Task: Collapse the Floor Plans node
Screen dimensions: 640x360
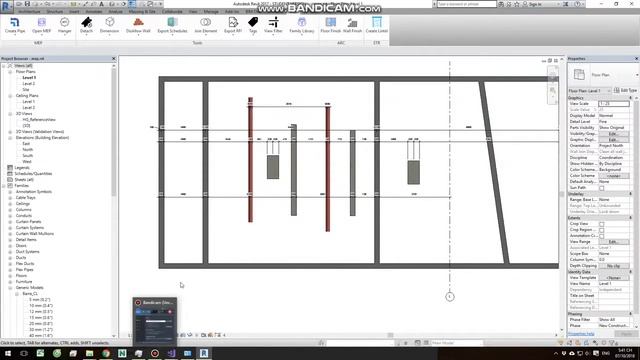Action: coord(10,72)
